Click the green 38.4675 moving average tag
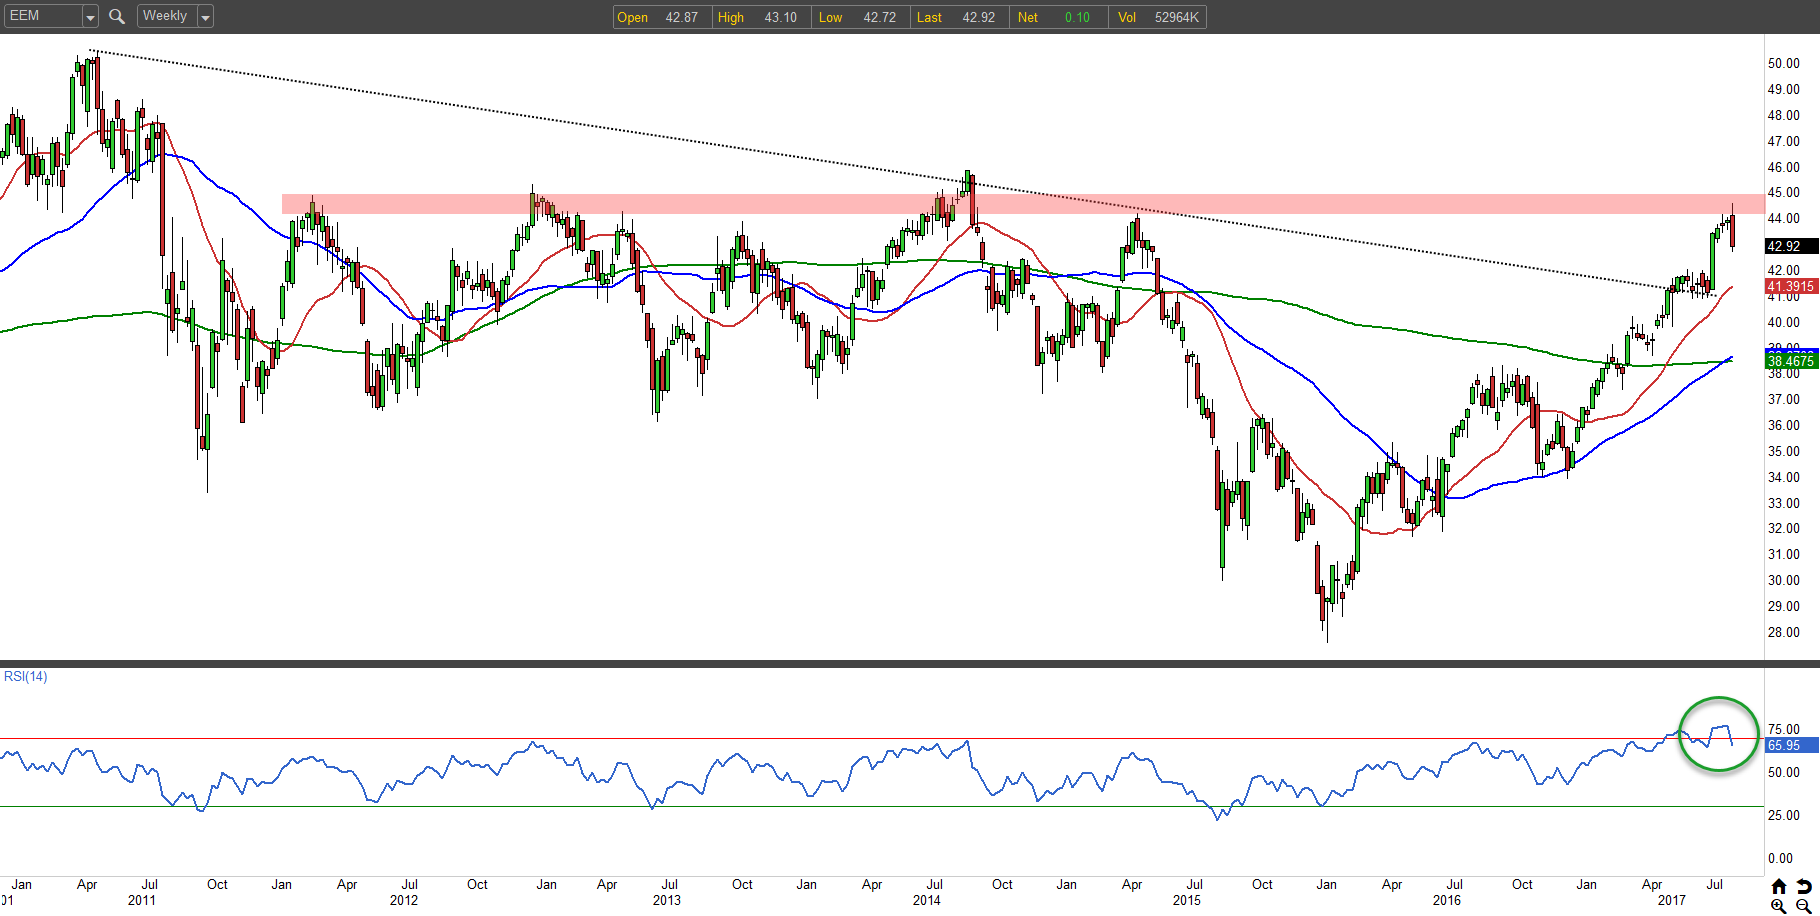The height and width of the screenshot is (916, 1820). point(1790,361)
